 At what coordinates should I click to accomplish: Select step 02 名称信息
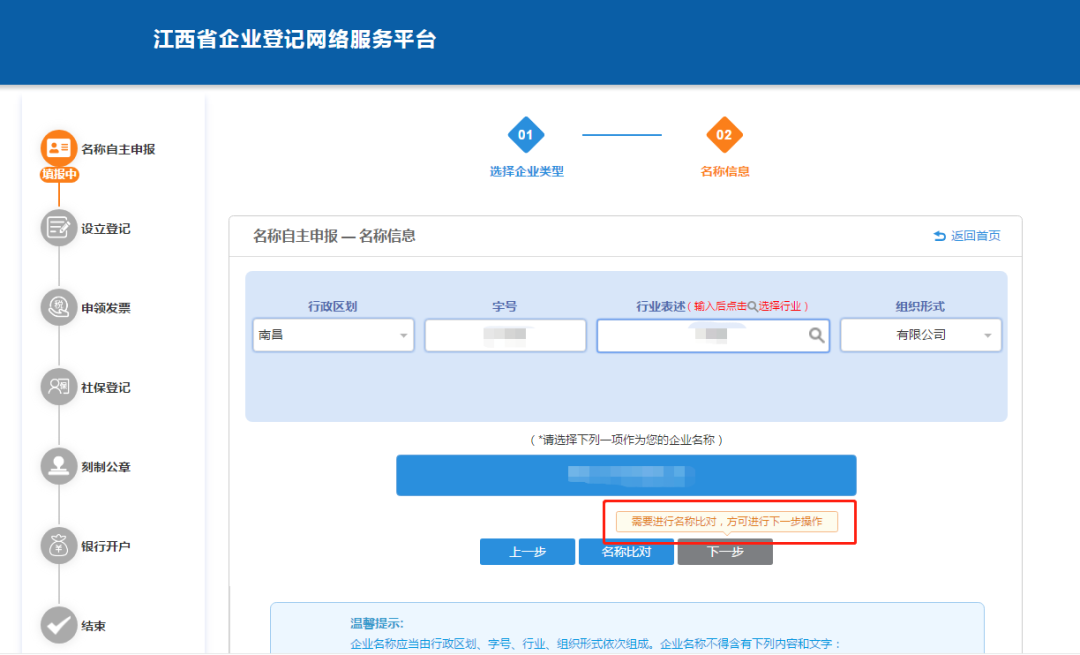coord(724,136)
